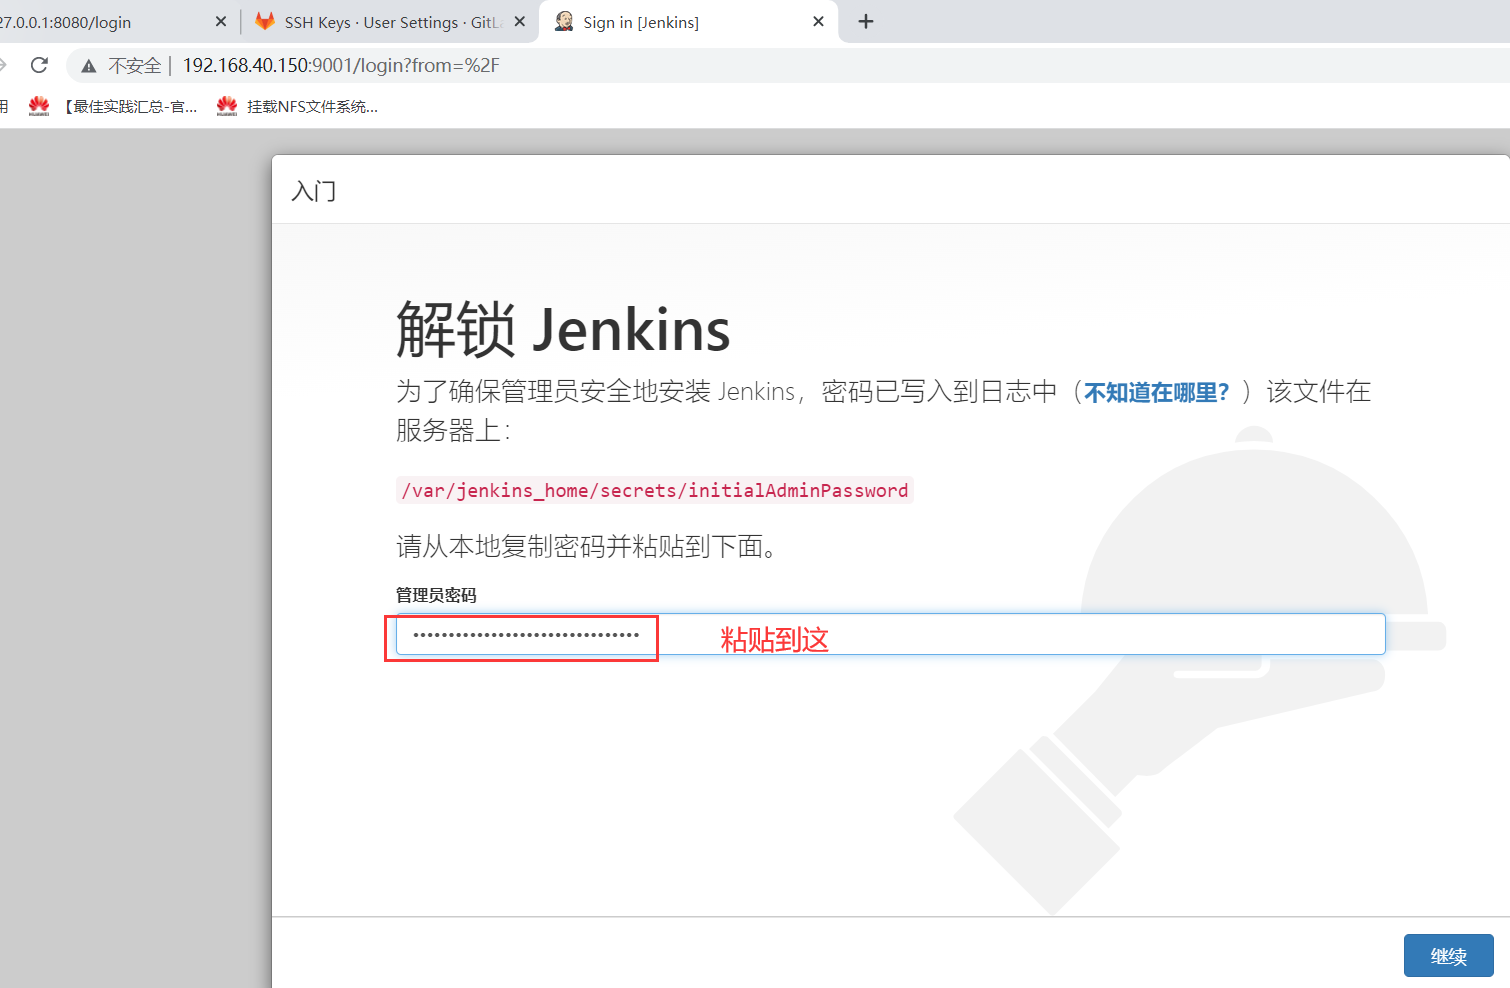Click the 入门 dialog title
Screen dimensions: 1510x988
314,191
